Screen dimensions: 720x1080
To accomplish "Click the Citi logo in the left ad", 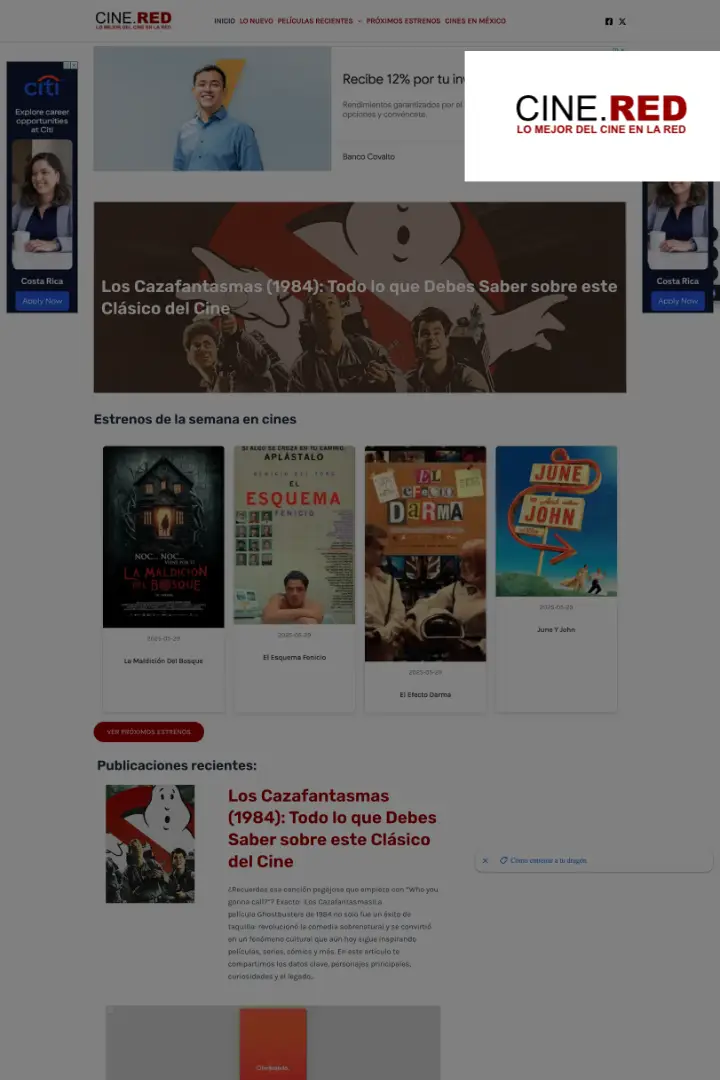I will [42, 86].
